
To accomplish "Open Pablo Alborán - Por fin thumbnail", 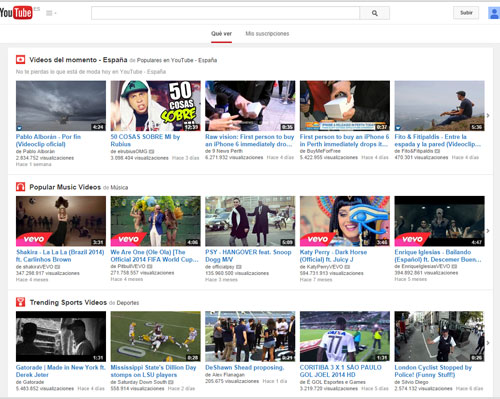I will (x=61, y=106).
